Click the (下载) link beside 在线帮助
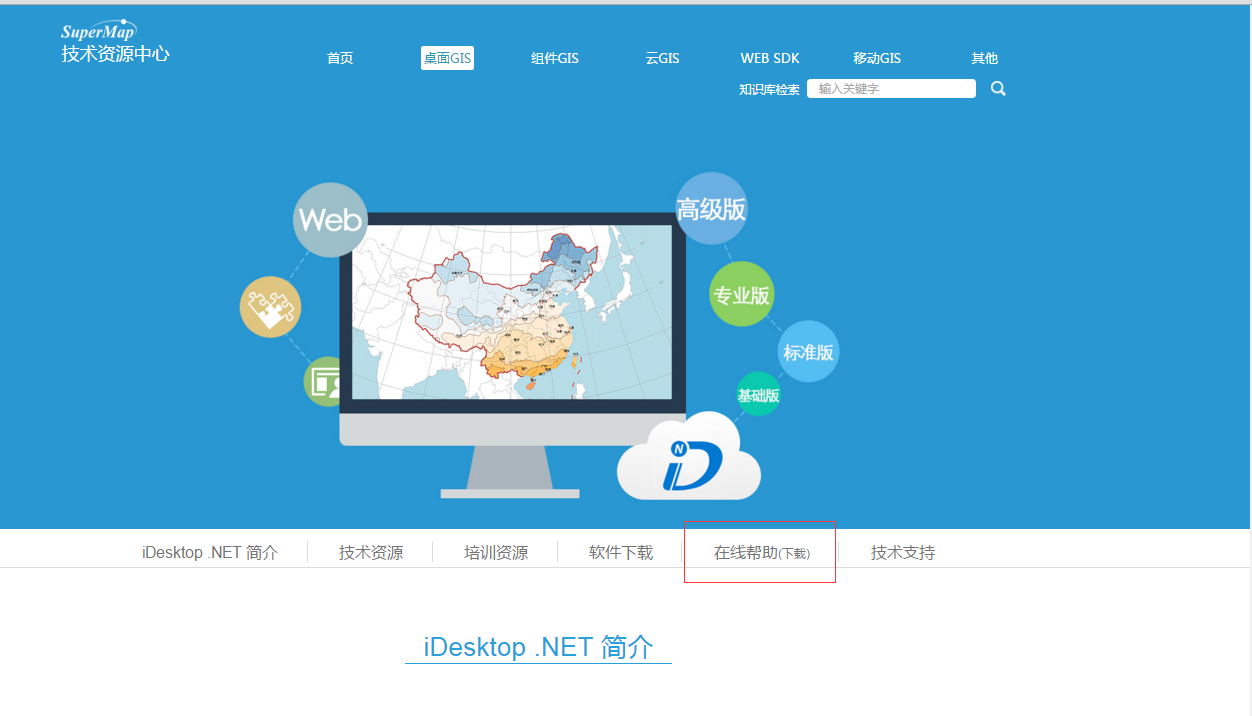This screenshot has width=1252, height=716. tap(795, 553)
